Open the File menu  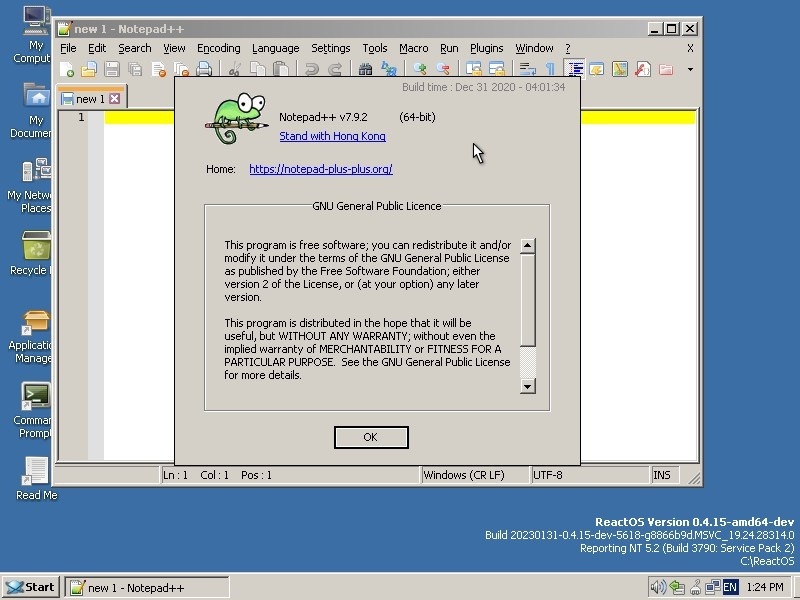click(68, 48)
